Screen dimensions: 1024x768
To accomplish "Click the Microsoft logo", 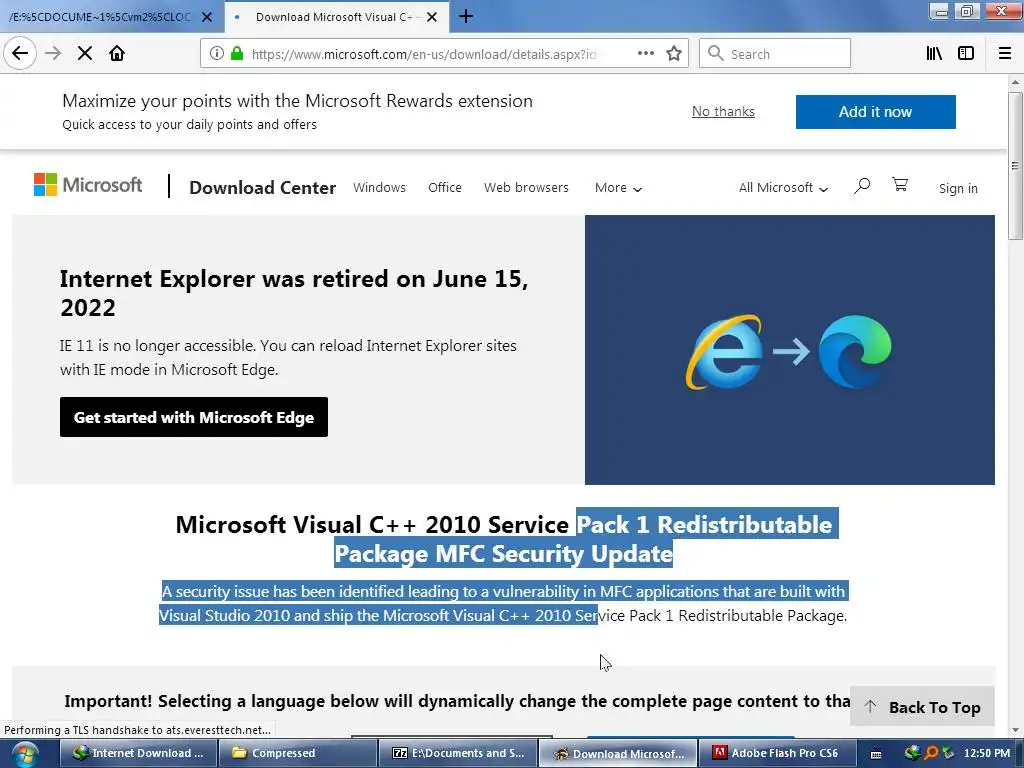I will pyautogui.click(x=88, y=185).
